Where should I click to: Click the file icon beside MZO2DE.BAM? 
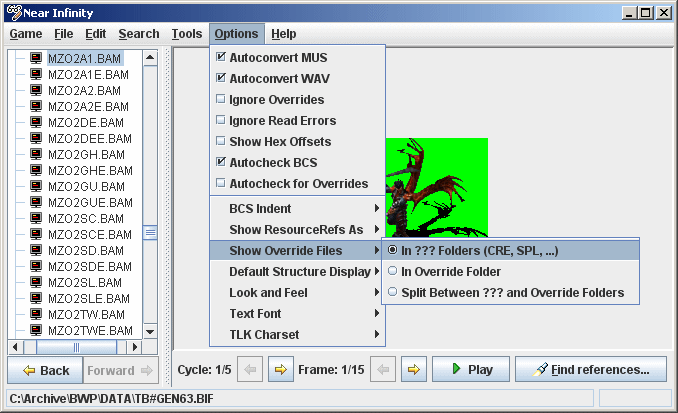click(36, 122)
